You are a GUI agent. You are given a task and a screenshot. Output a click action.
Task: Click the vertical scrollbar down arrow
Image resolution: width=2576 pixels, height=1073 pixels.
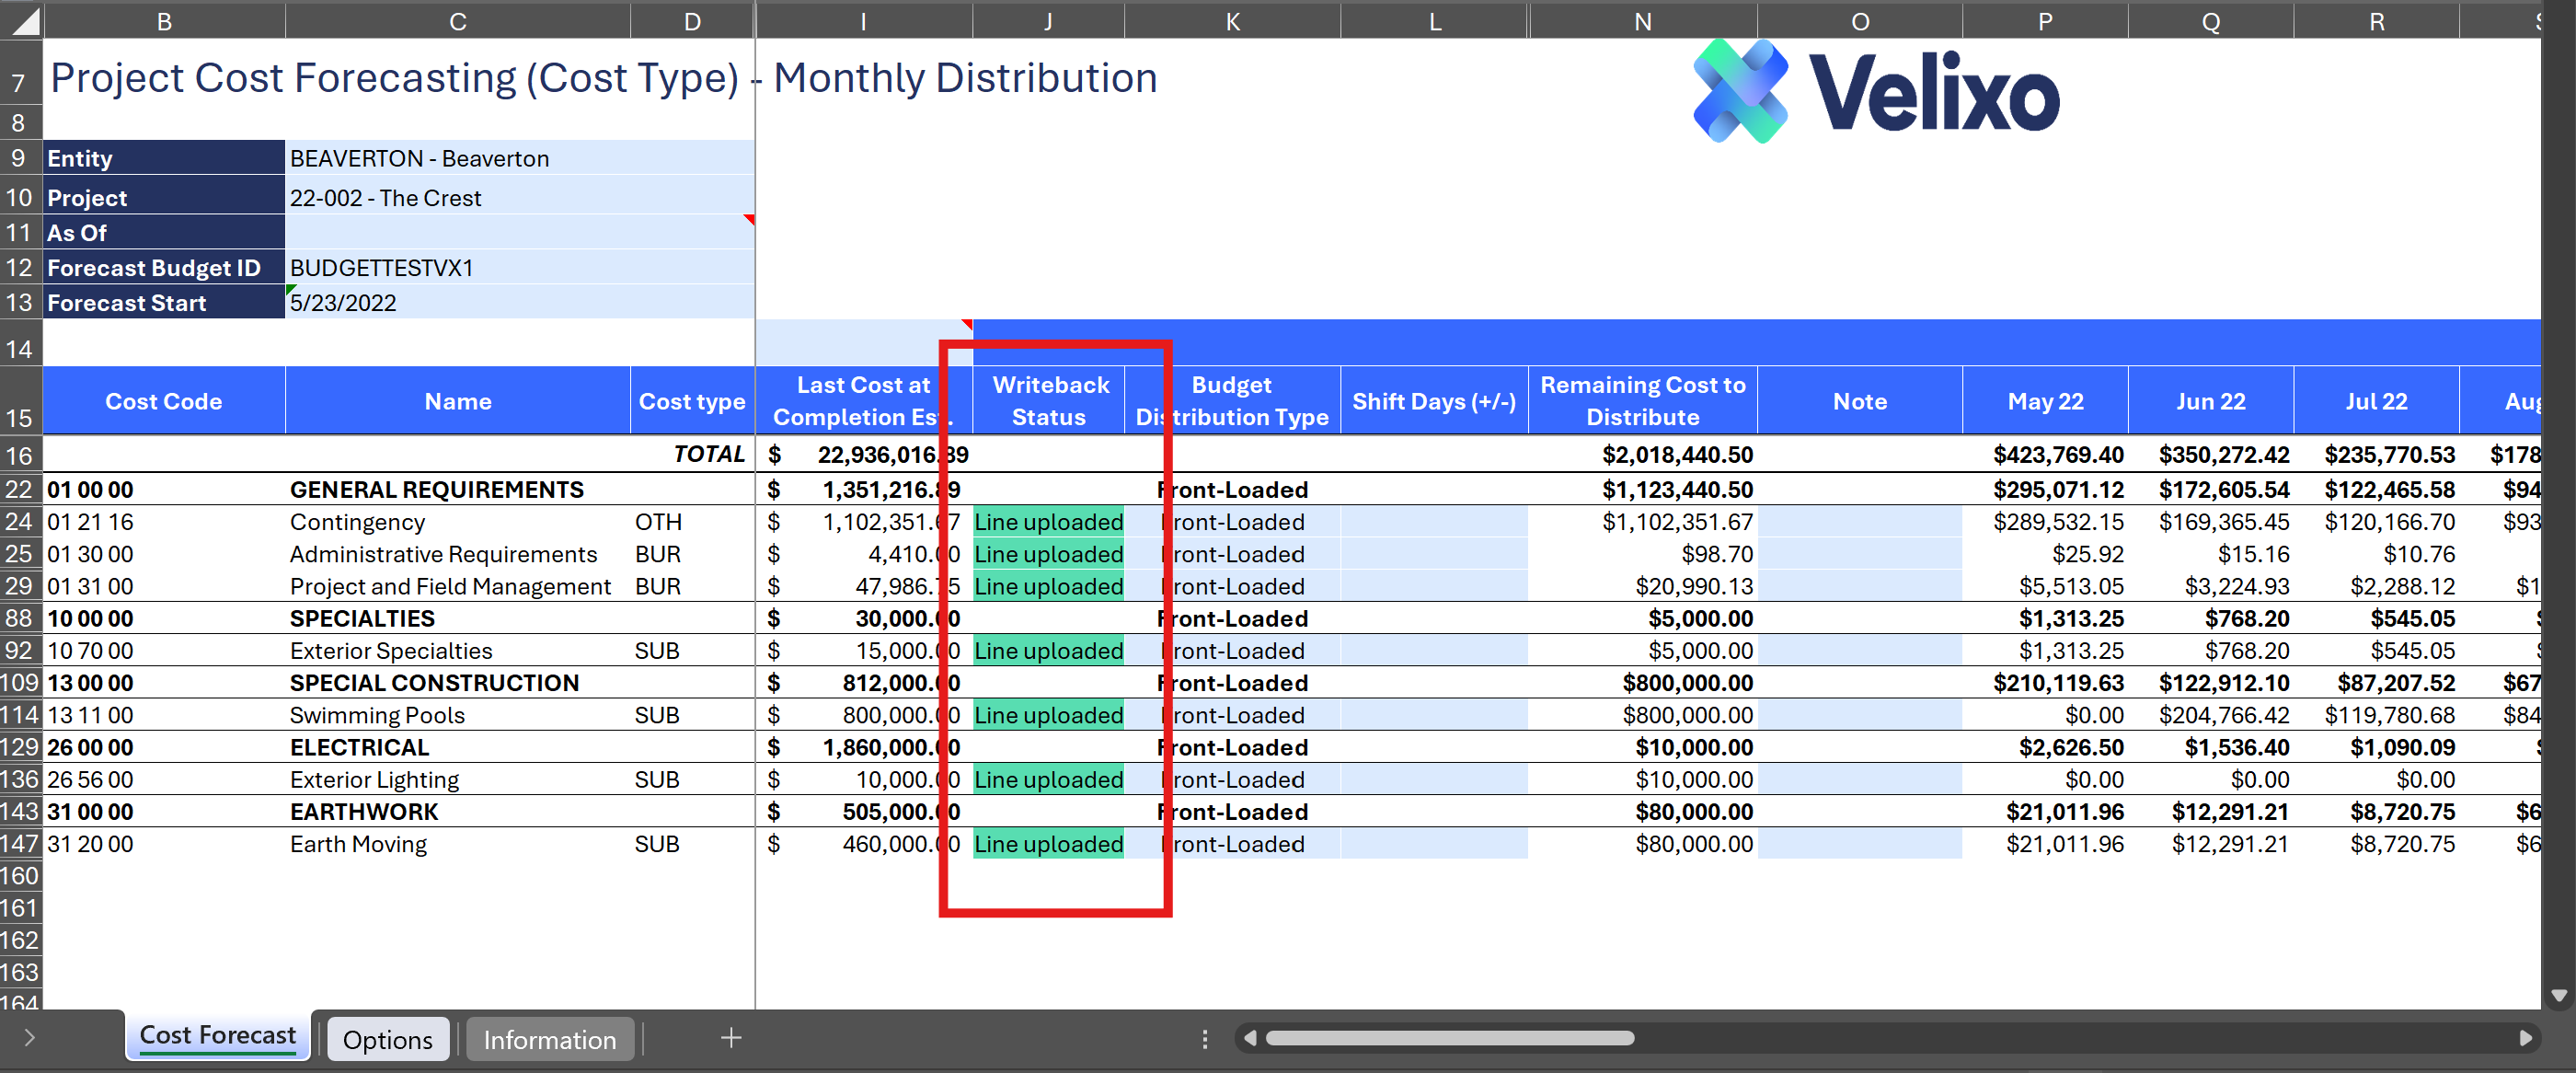click(2559, 995)
